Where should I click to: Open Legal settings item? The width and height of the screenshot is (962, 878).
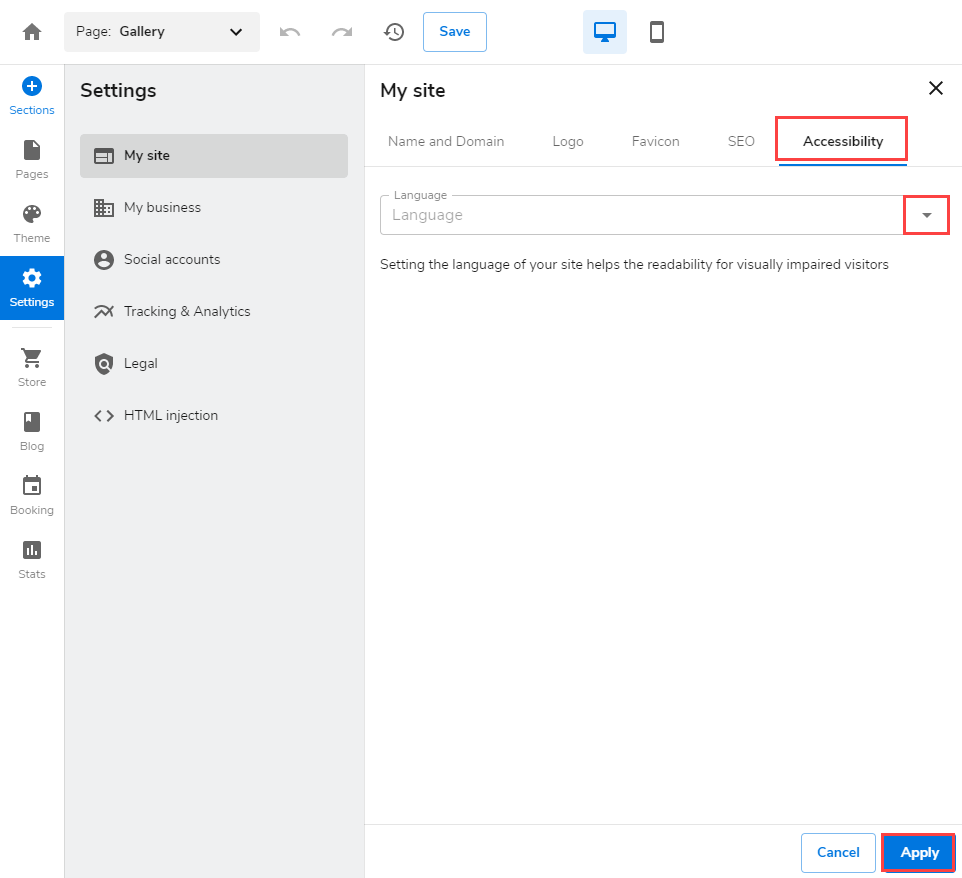(x=214, y=363)
